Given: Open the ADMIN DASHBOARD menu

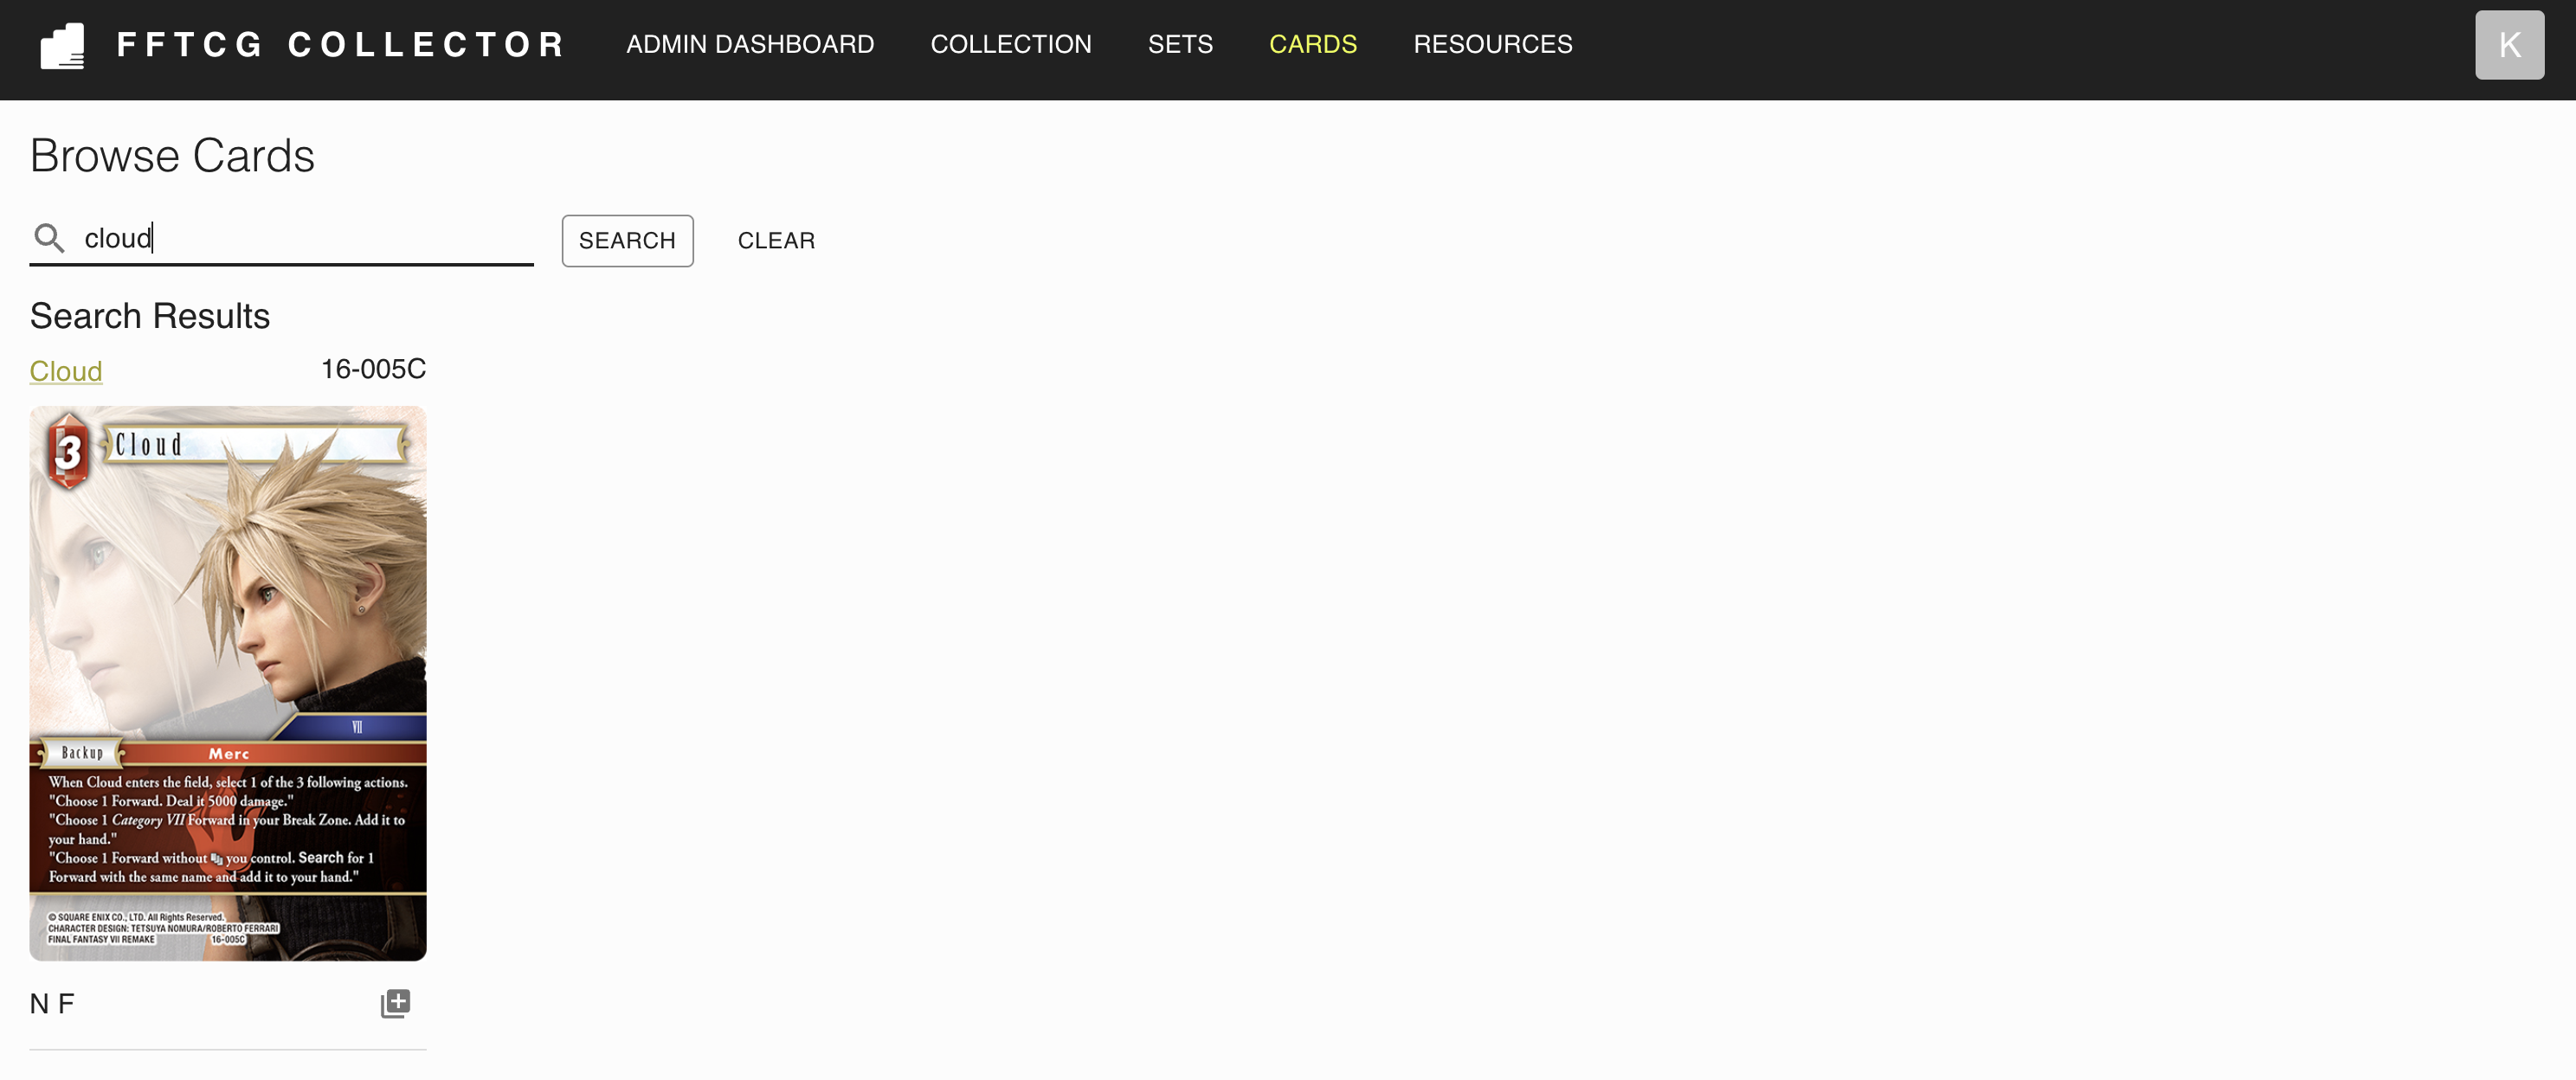Looking at the screenshot, I should pos(749,44).
